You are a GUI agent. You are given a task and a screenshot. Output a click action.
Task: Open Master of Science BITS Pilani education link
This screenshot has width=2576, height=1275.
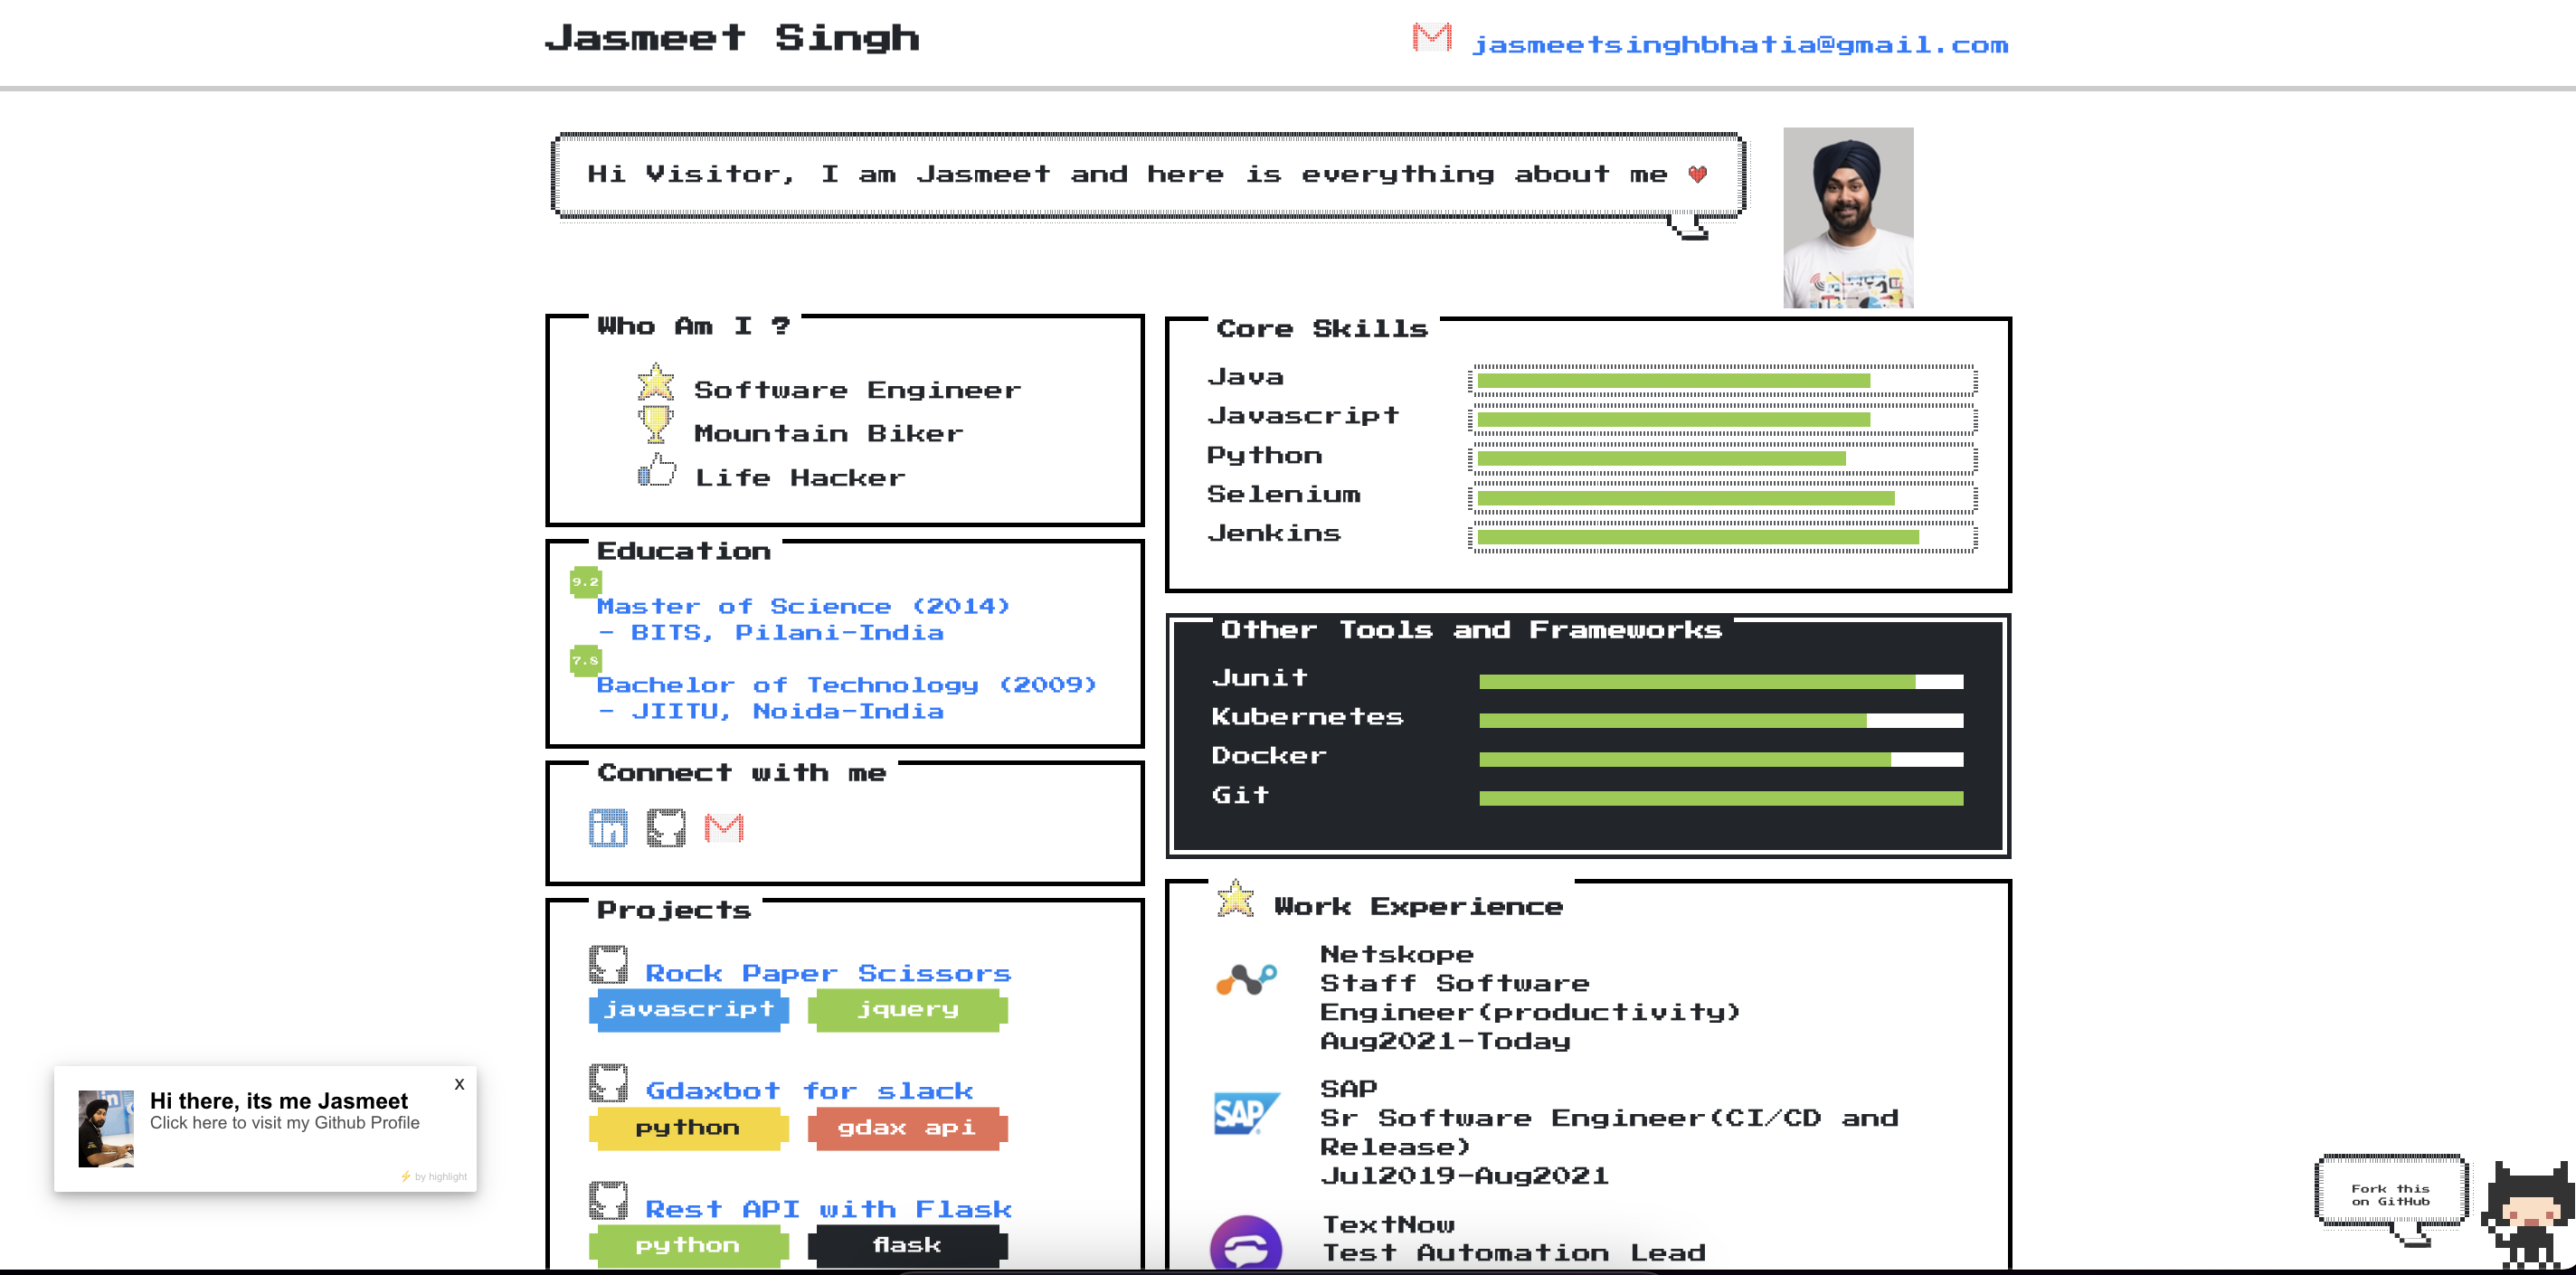pos(800,618)
